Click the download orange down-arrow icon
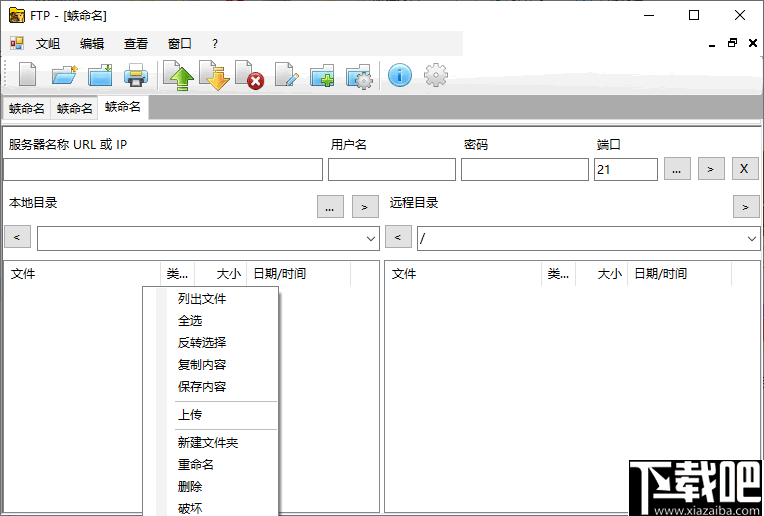The width and height of the screenshot is (764, 516). pyautogui.click(x=214, y=75)
